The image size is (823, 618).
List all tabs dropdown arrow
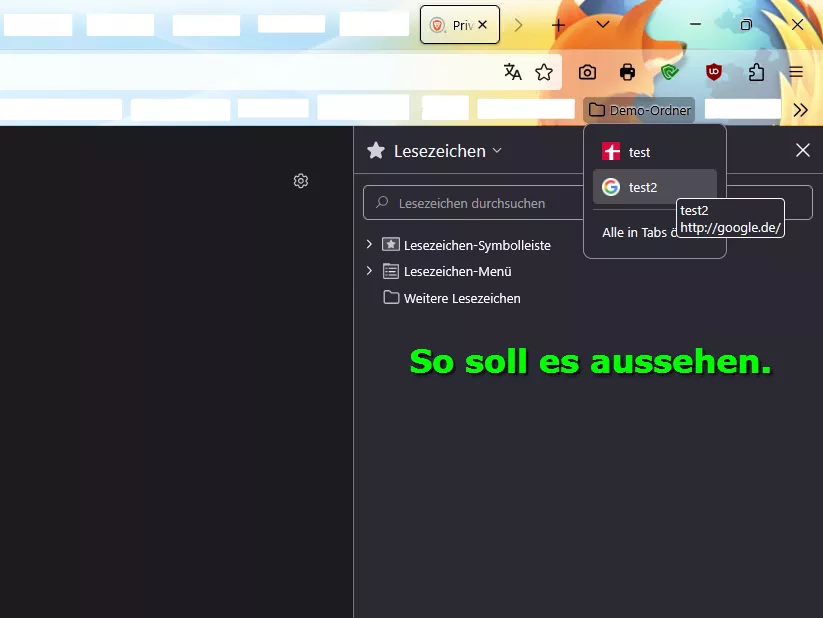point(603,25)
